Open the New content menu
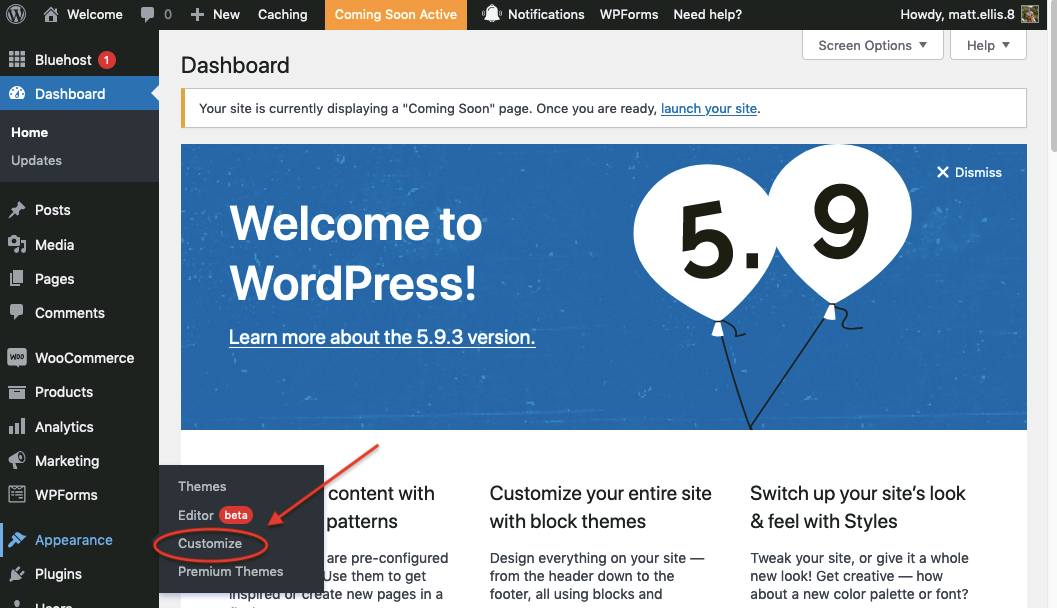Screen dimensions: 1057x608 215,14
